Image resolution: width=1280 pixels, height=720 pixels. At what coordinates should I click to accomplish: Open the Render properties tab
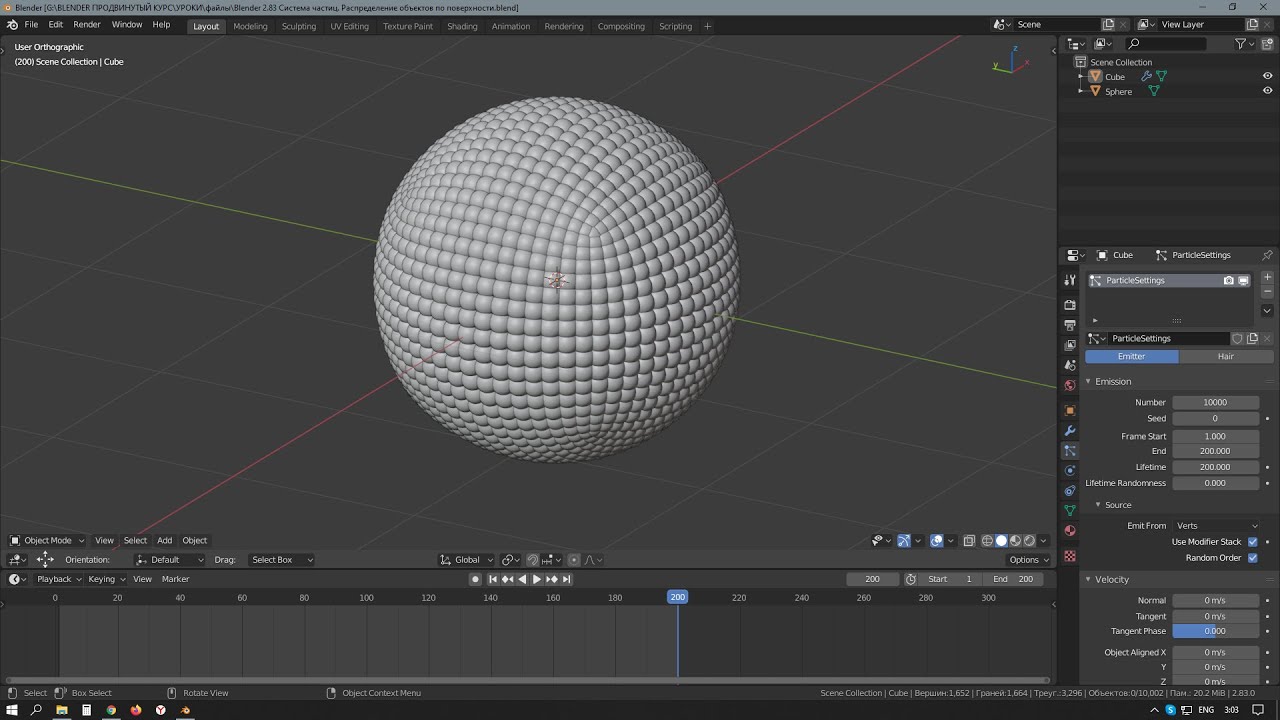click(x=1070, y=304)
